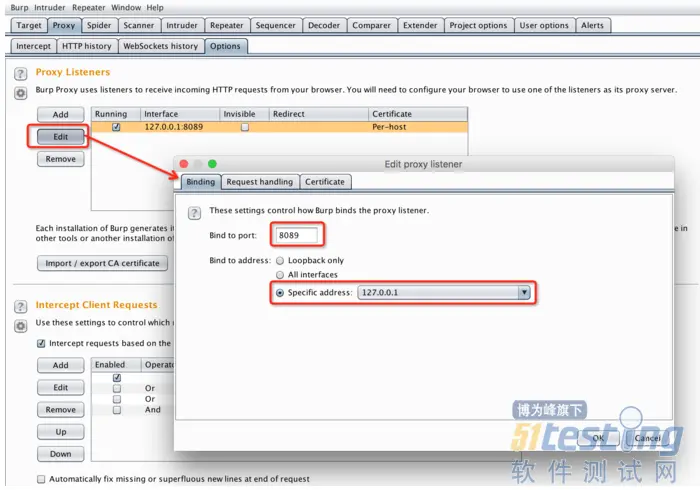Open the Certificate tab in dialog

pos(325,182)
